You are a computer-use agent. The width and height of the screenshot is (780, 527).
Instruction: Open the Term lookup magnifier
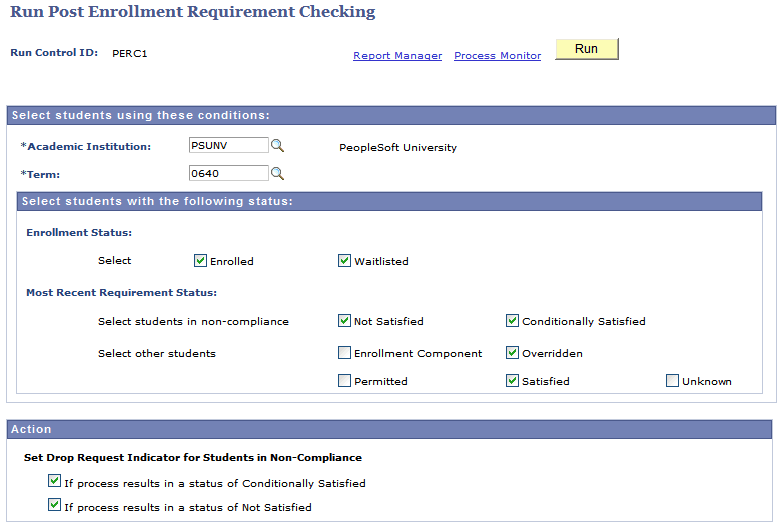tap(277, 173)
